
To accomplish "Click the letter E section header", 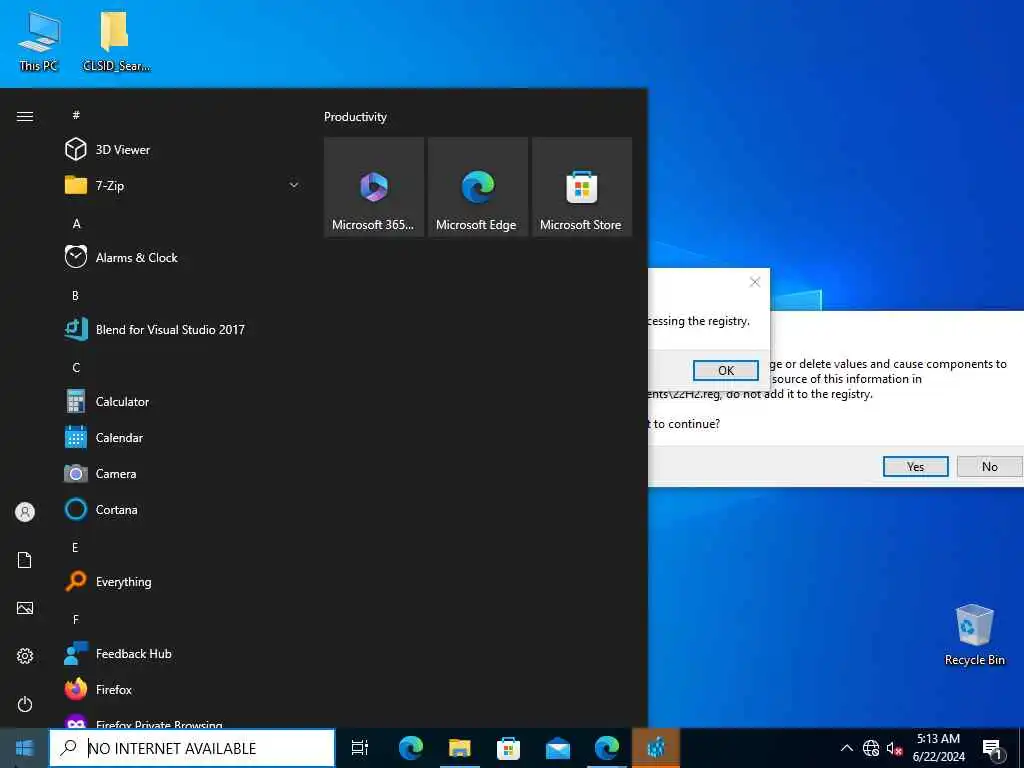I will [x=75, y=547].
